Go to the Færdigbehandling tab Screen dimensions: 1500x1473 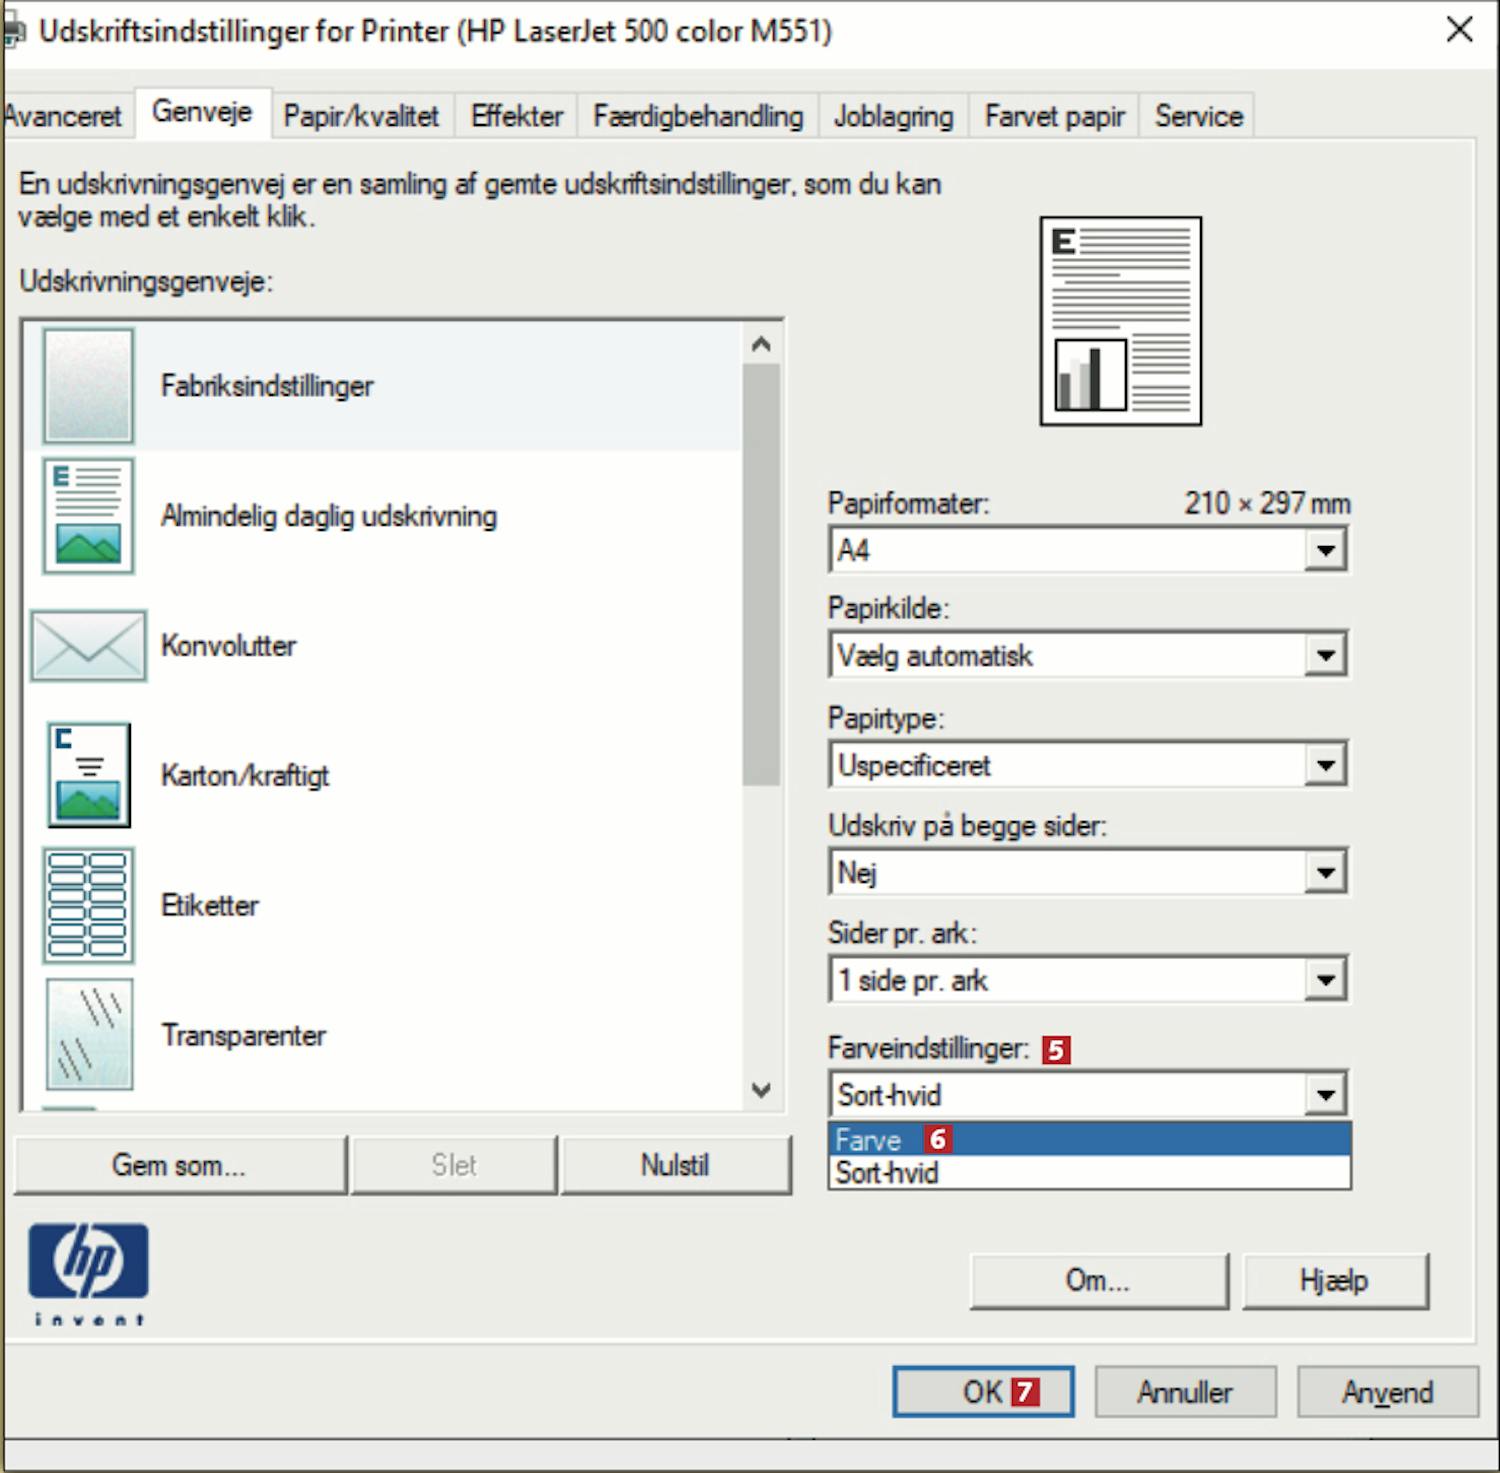(698, 116)
